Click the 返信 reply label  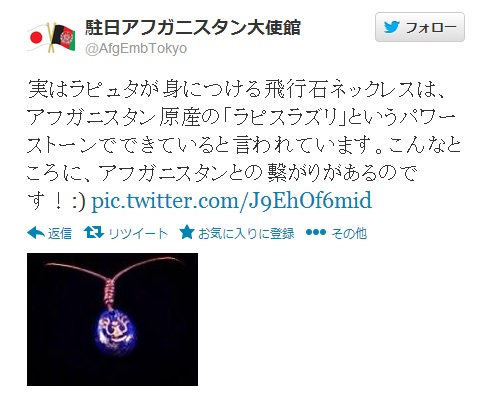60,233
